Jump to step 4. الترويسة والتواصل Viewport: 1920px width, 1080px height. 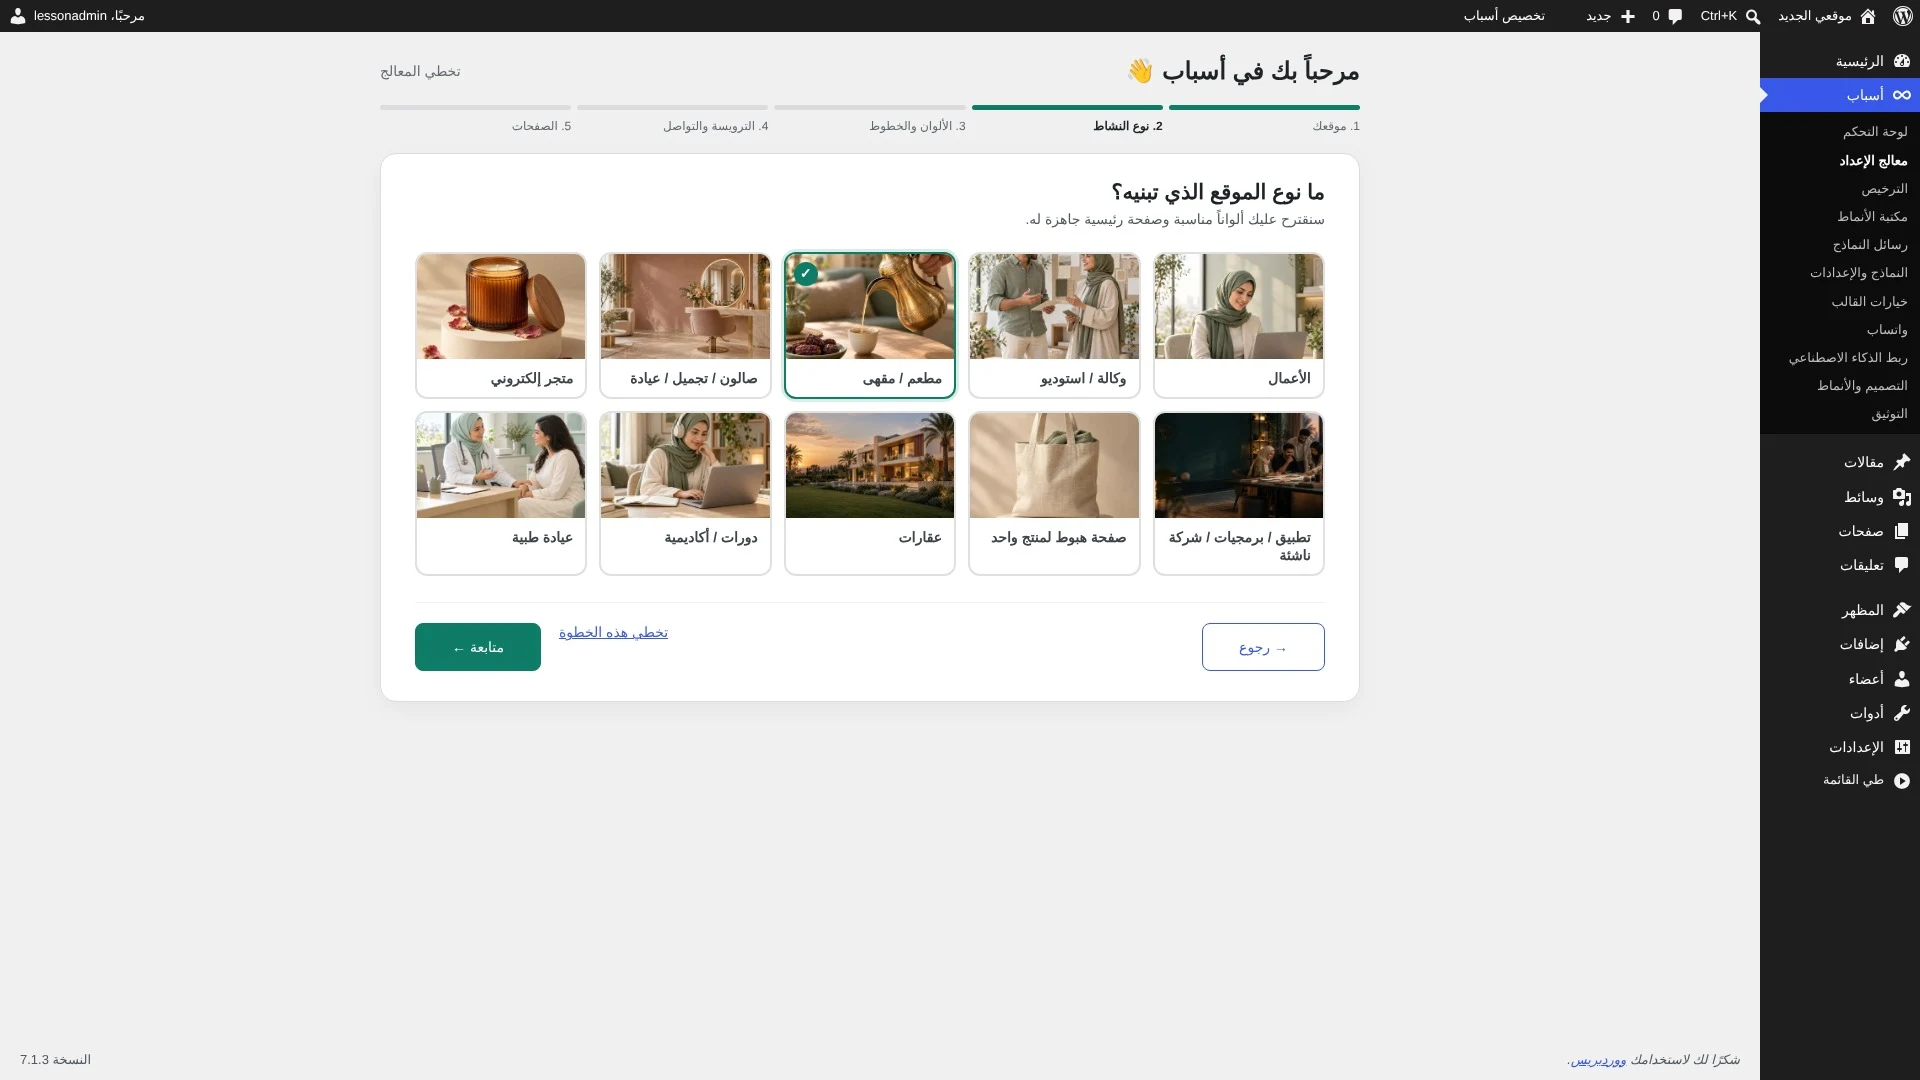click(672, 119)
